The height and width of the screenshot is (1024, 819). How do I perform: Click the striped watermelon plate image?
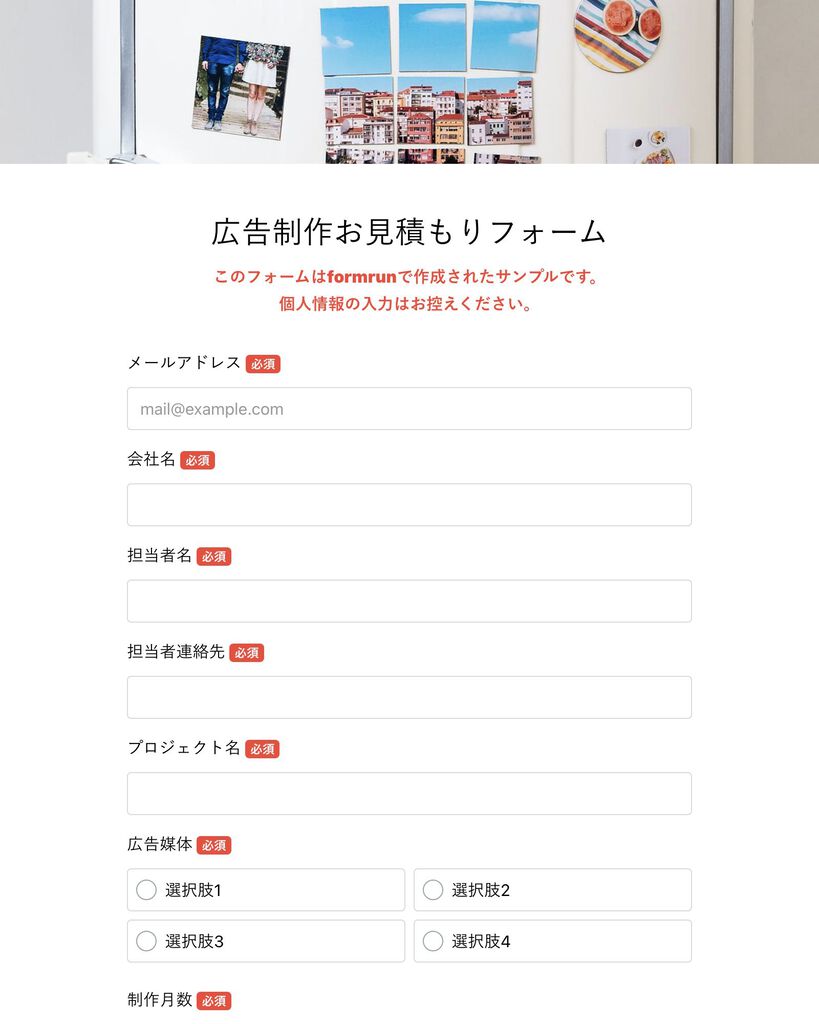[x=618, y=35]
